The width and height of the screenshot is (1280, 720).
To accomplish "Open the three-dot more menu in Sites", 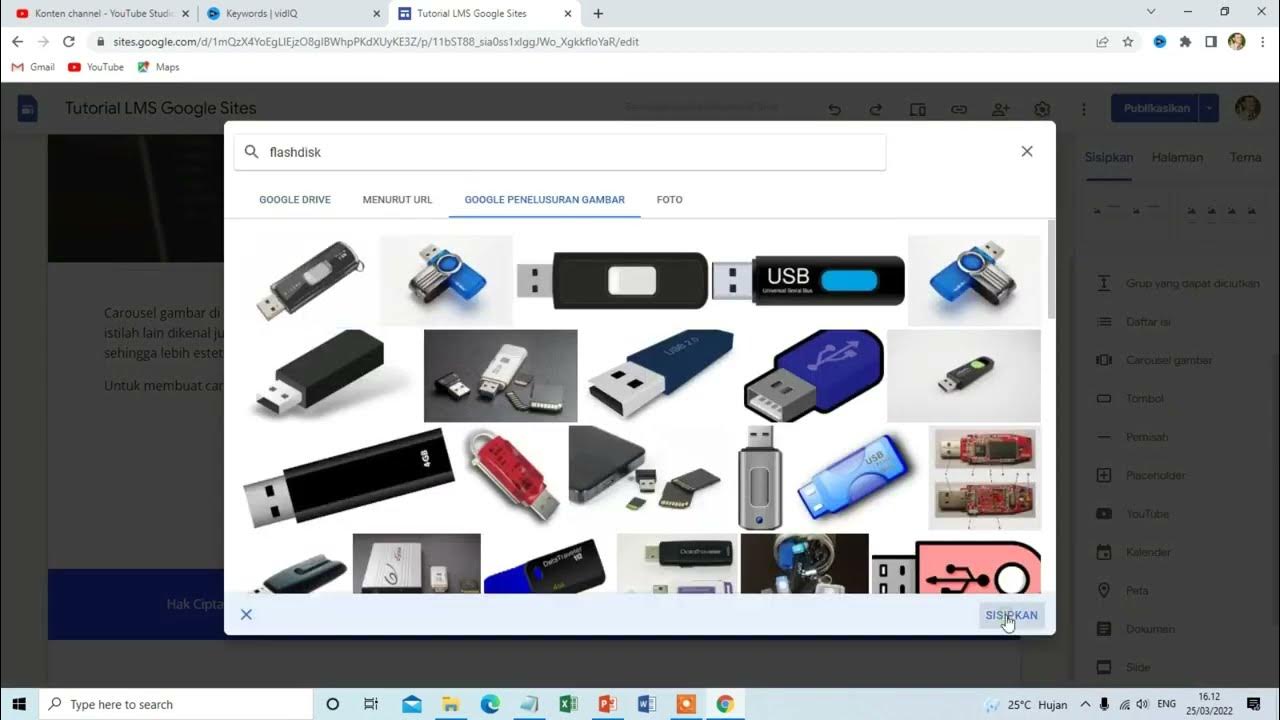I will (x=1083, y=109).
